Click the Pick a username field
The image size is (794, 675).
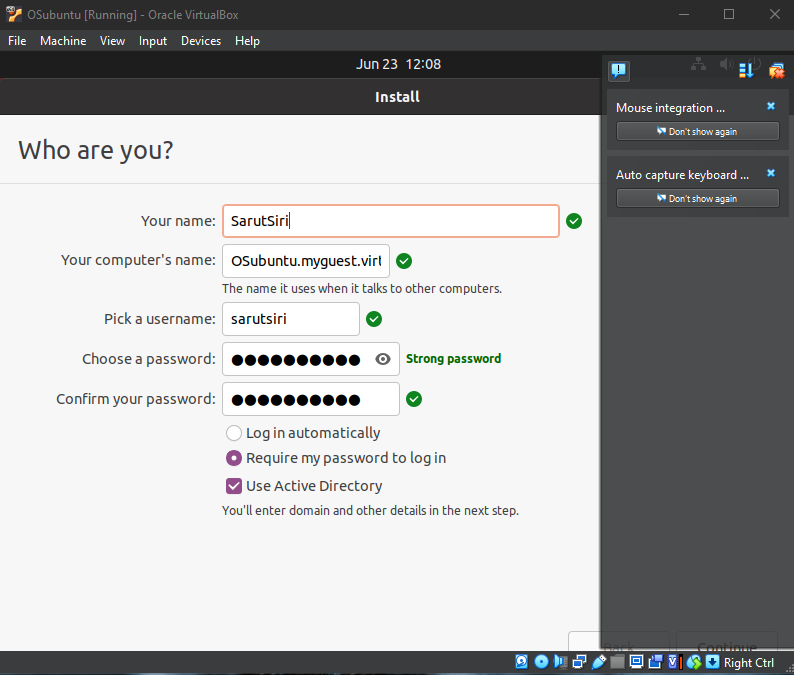pos(290,319)
